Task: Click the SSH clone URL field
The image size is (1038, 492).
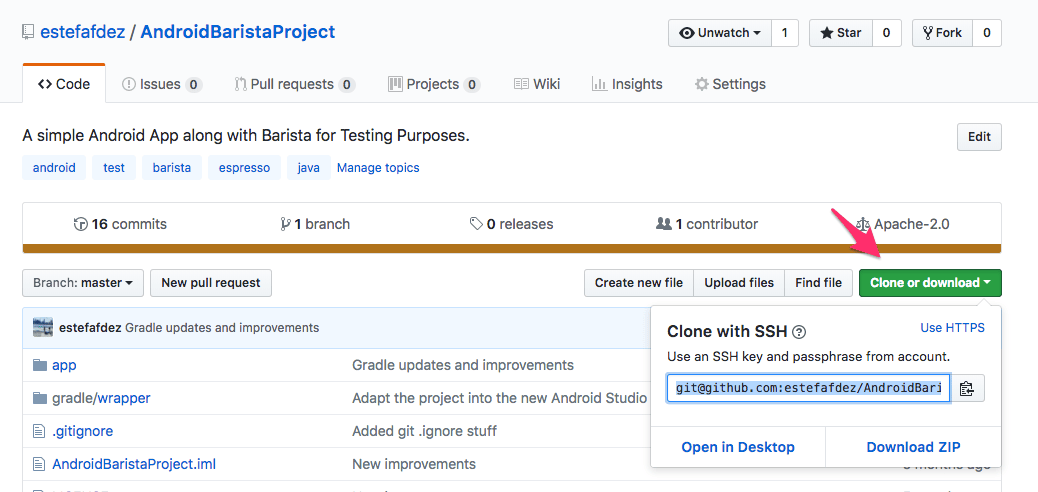Action: pyautogui.click(x=808, y=388)
